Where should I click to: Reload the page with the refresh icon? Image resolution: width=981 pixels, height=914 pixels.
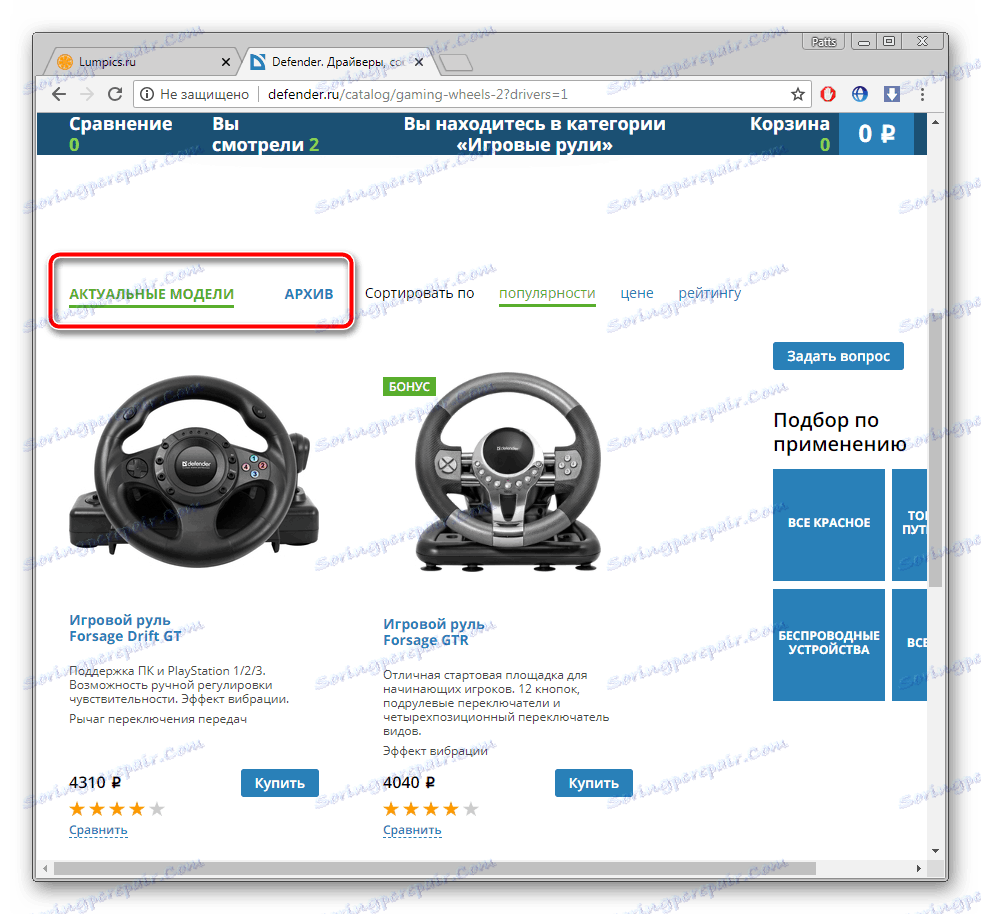point(114,94)
